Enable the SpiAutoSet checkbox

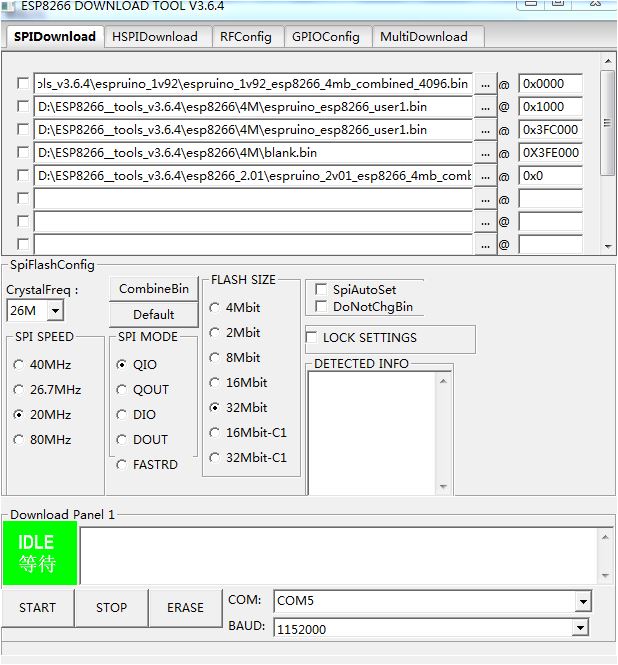pyautogui.click(x=321, y=290)
